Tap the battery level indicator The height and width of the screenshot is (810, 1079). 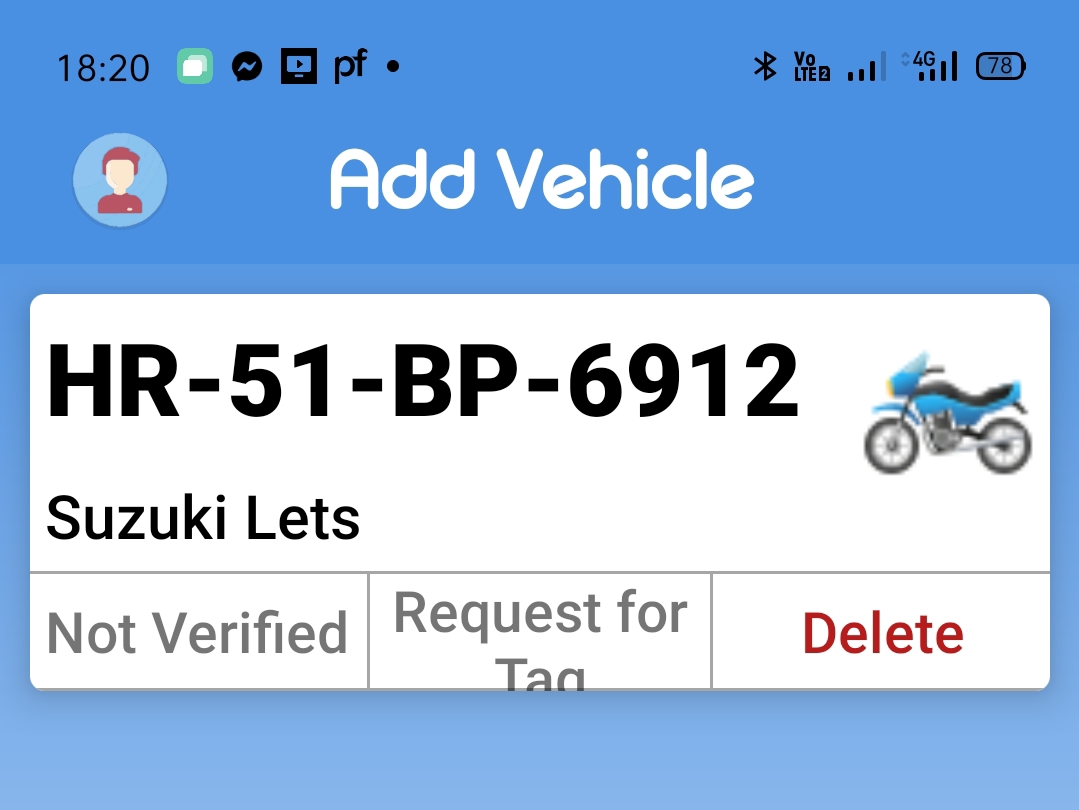tap(1001, 66)
